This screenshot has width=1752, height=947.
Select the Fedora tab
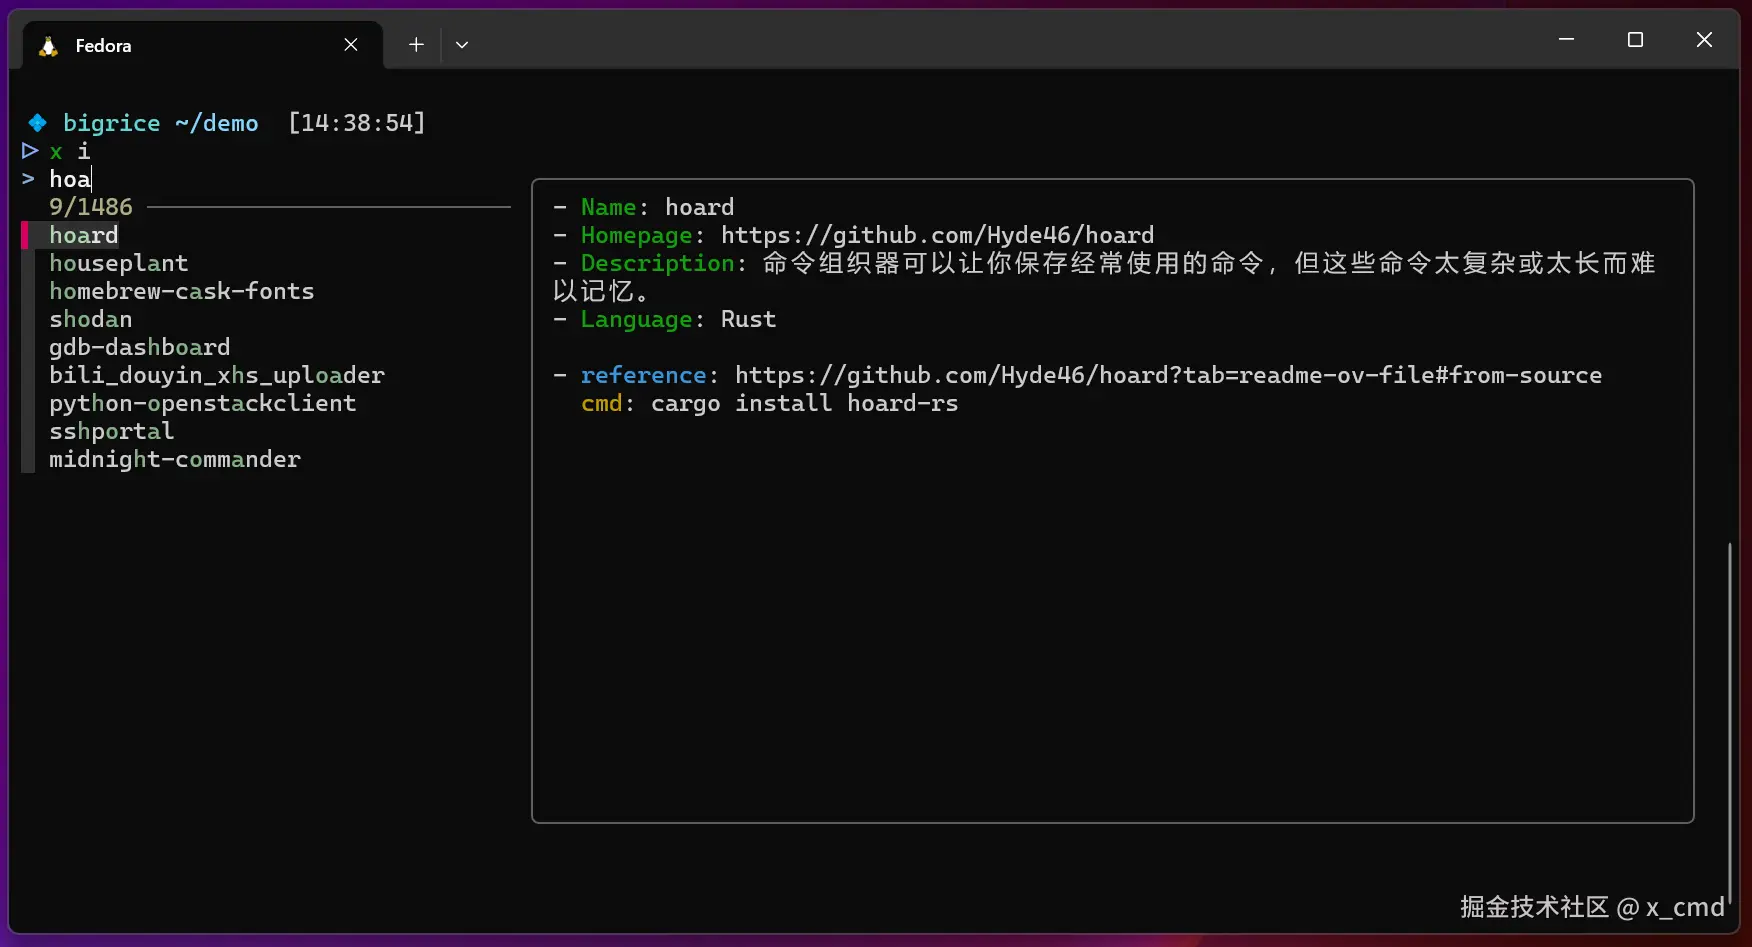pos(203,45)
